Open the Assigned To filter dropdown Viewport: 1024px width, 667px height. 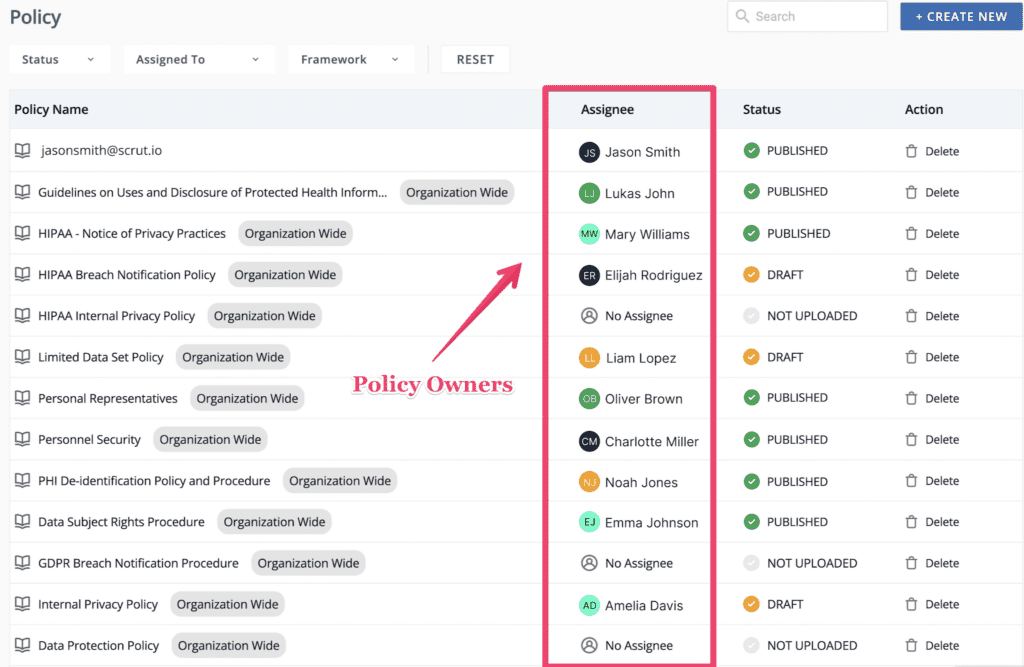click(x=198, y=59)
